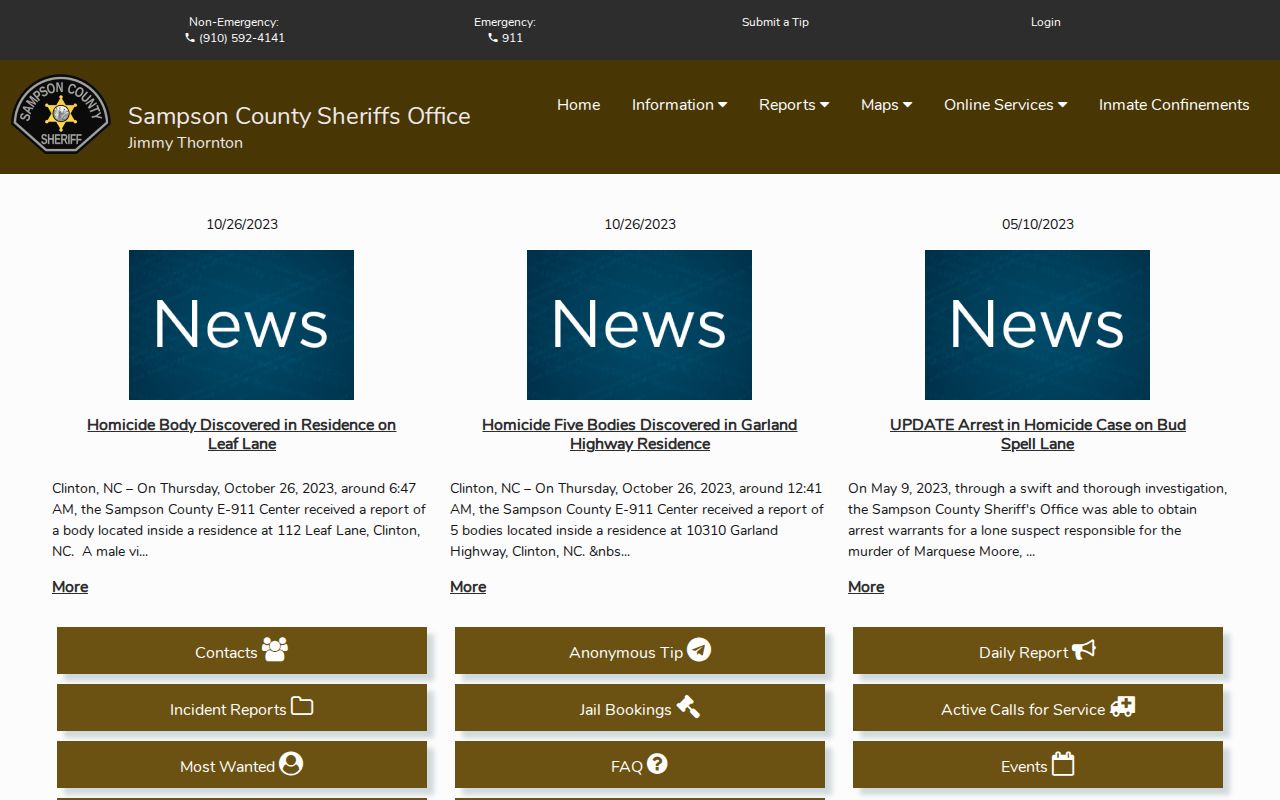Click News thumbnail for Bud Spell Lane article
This screenshot has width=1280, height=800.
1037,325
